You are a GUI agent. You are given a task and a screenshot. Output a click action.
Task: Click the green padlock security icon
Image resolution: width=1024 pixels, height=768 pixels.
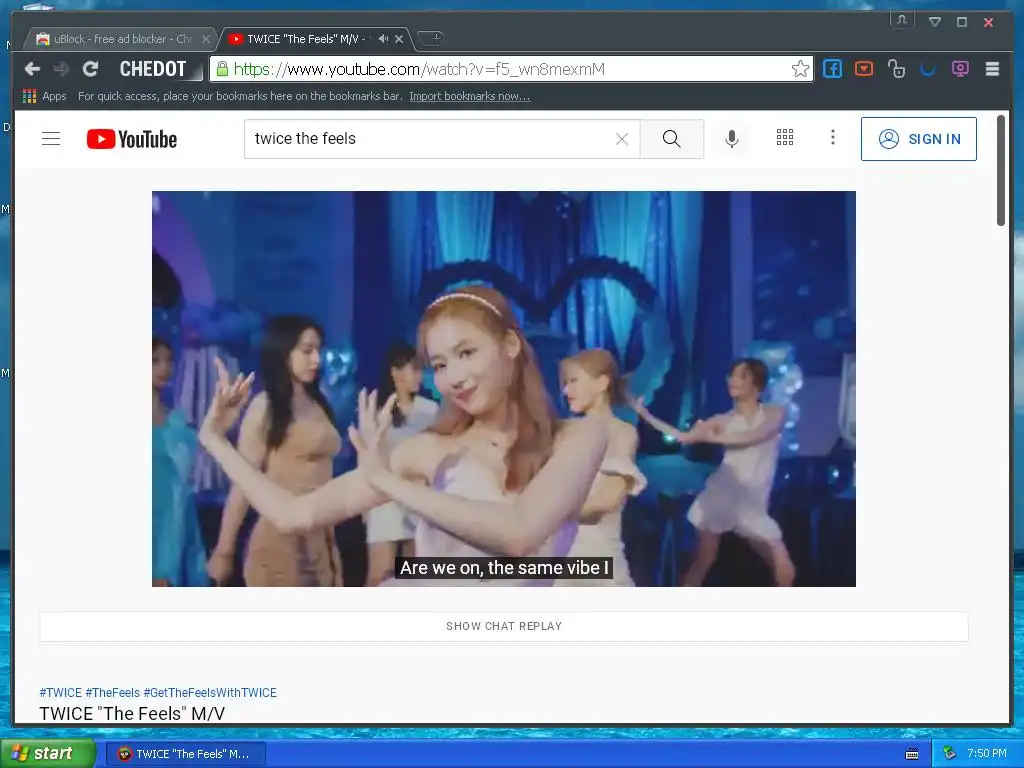(223, 69)
